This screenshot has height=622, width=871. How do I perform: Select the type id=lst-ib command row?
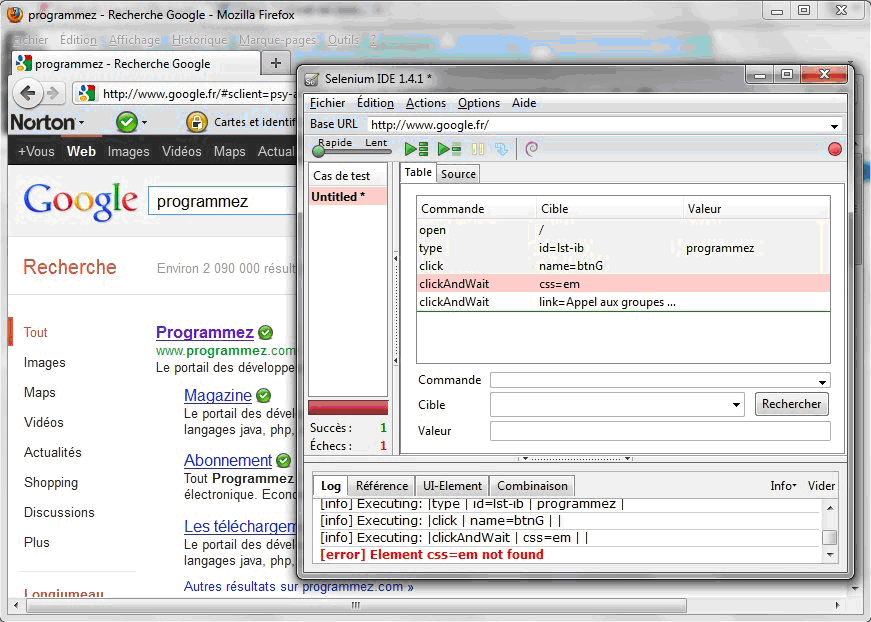click(x=623, y=248)
